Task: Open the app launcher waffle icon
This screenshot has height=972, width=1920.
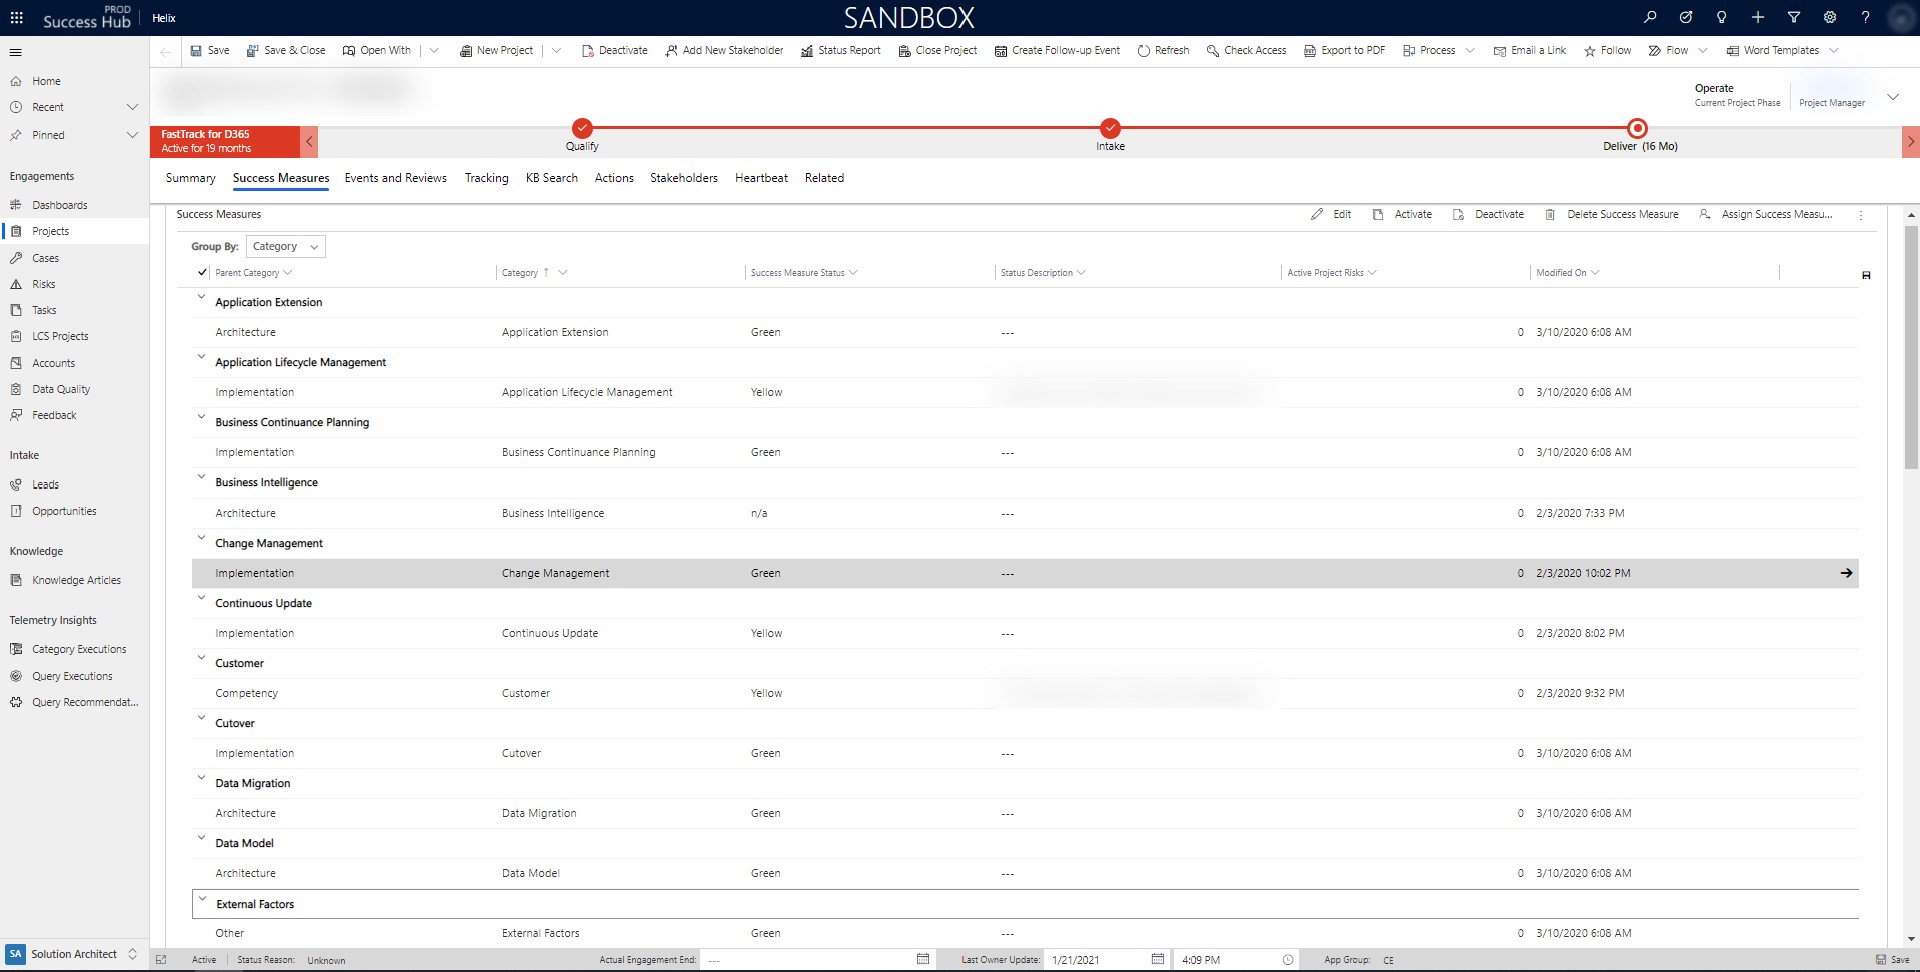Action: click(16, 17)
